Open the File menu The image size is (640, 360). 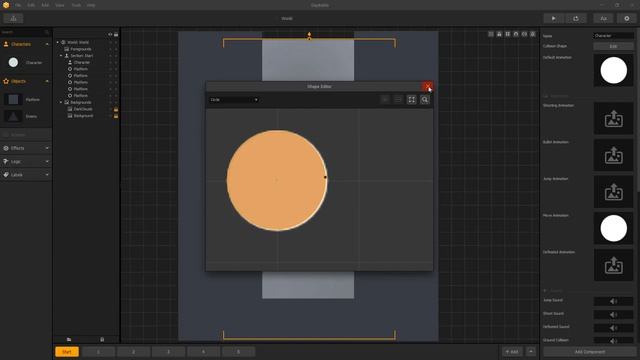coord(18,5)
